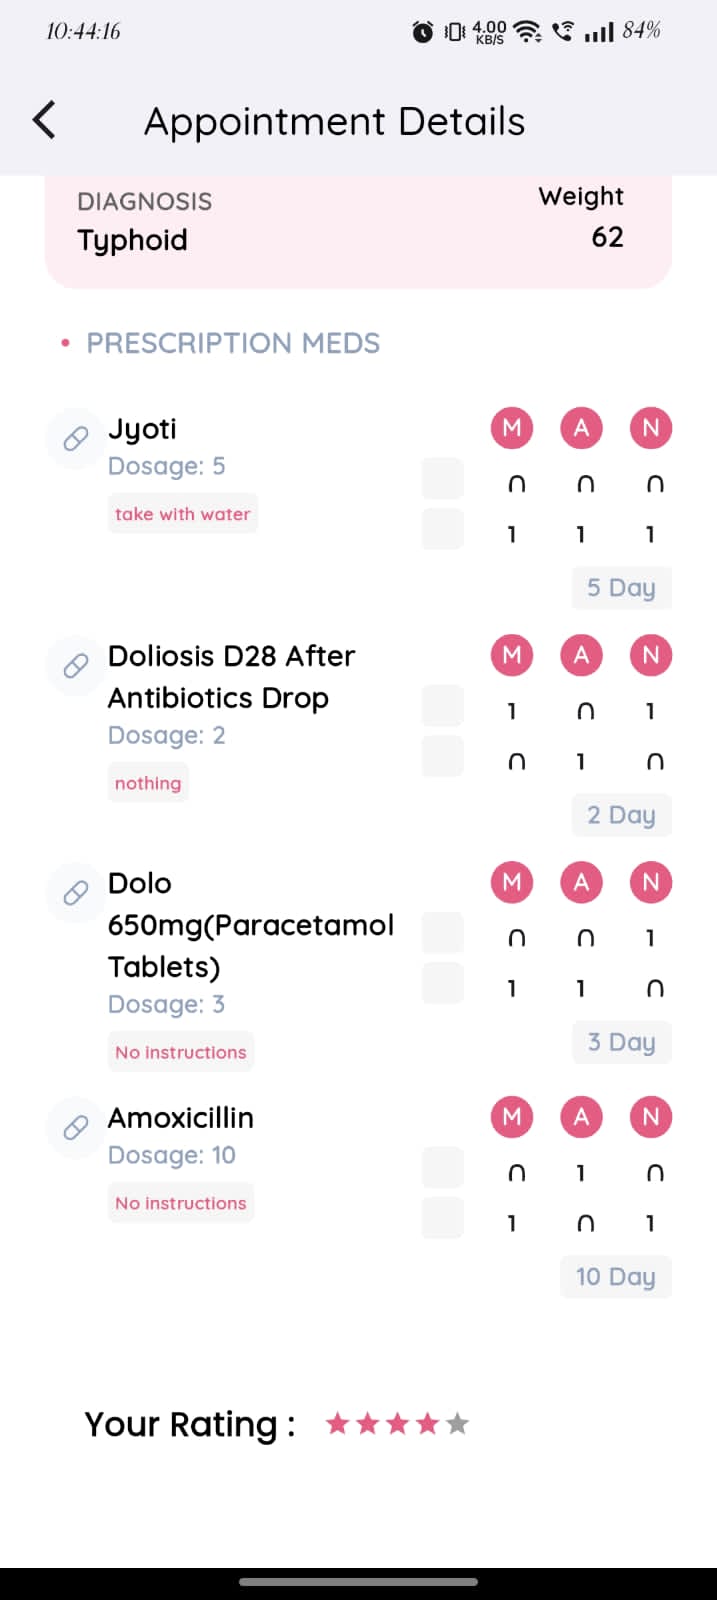717x1600 pixels.
Task: Tap the pill icon beside Dolo 650mg
Action: tap(75, 893)
